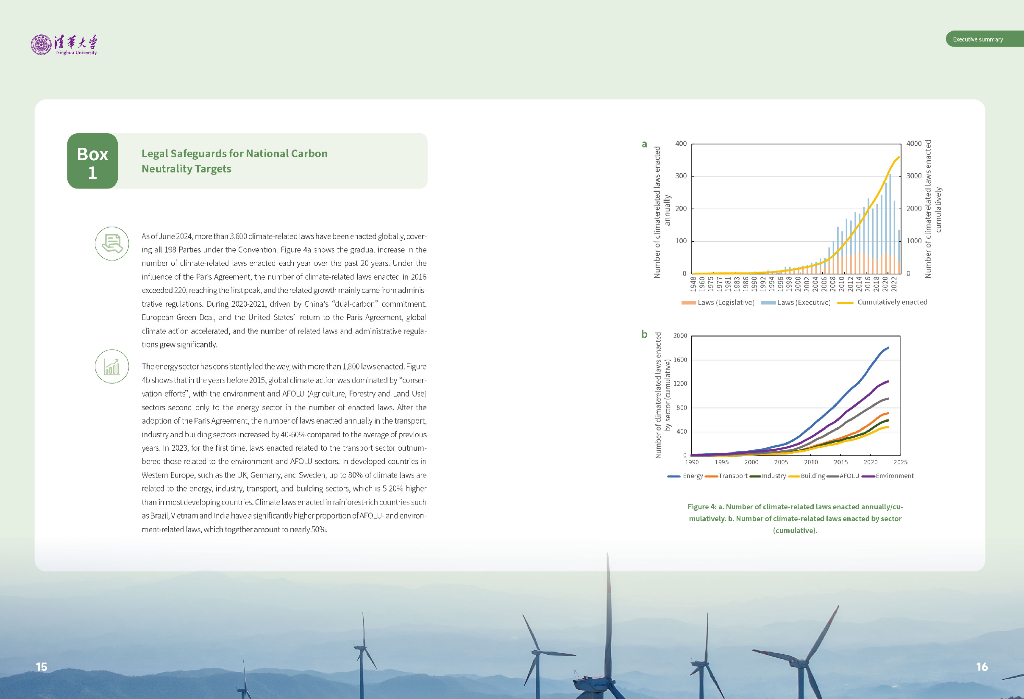This screenshot has height=699, width=1024.
Task: Click the Laws (Executive) legend entry
Action: (795, 302)
